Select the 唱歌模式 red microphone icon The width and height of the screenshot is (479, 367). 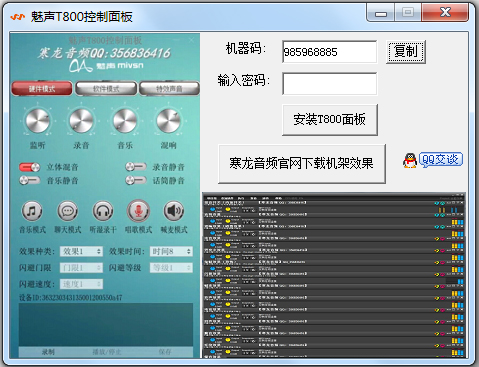(138, 211)
